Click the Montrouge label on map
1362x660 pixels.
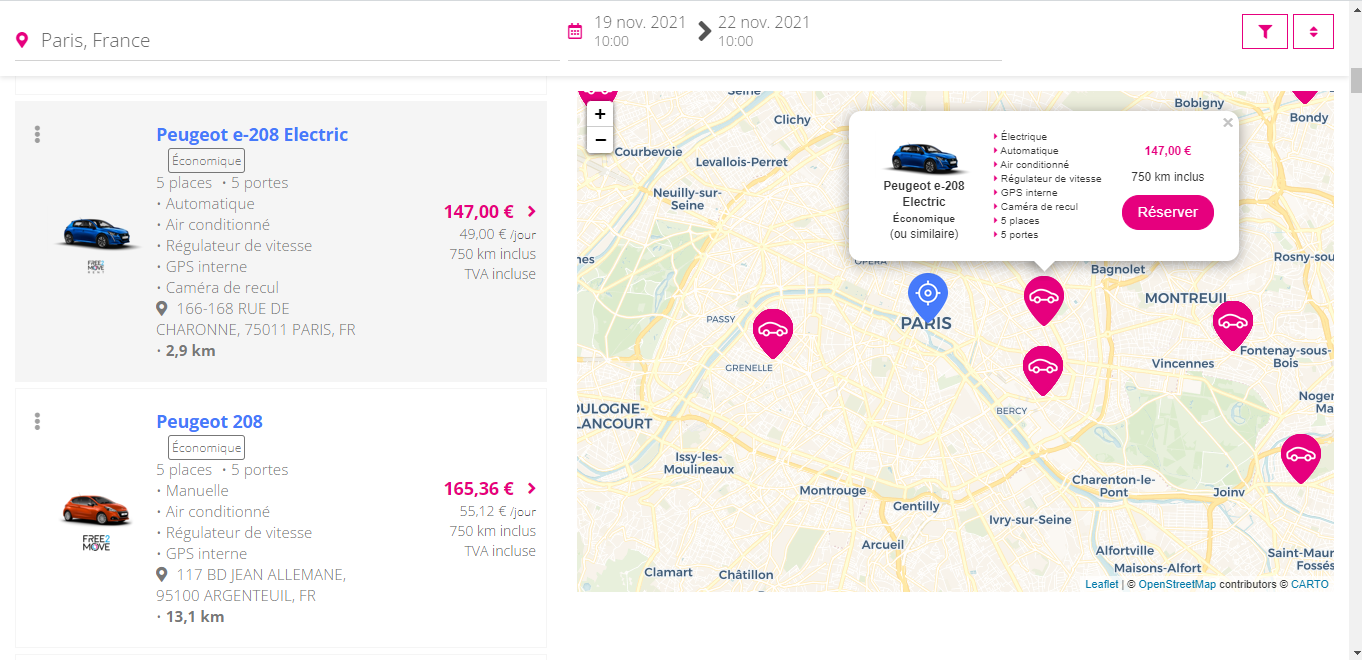click(x=833, y=490)
